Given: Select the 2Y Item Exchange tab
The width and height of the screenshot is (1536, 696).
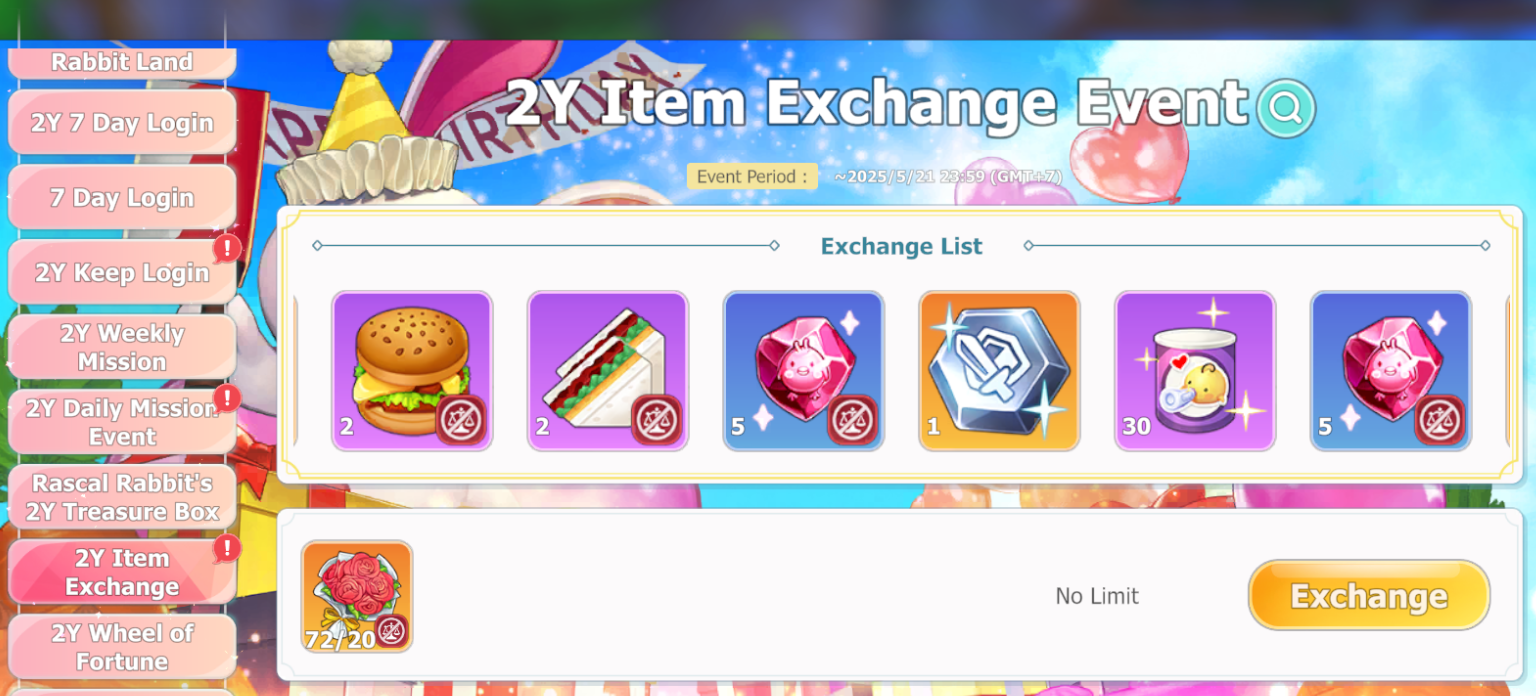Looking at the screenshot, I should (122, 572).
